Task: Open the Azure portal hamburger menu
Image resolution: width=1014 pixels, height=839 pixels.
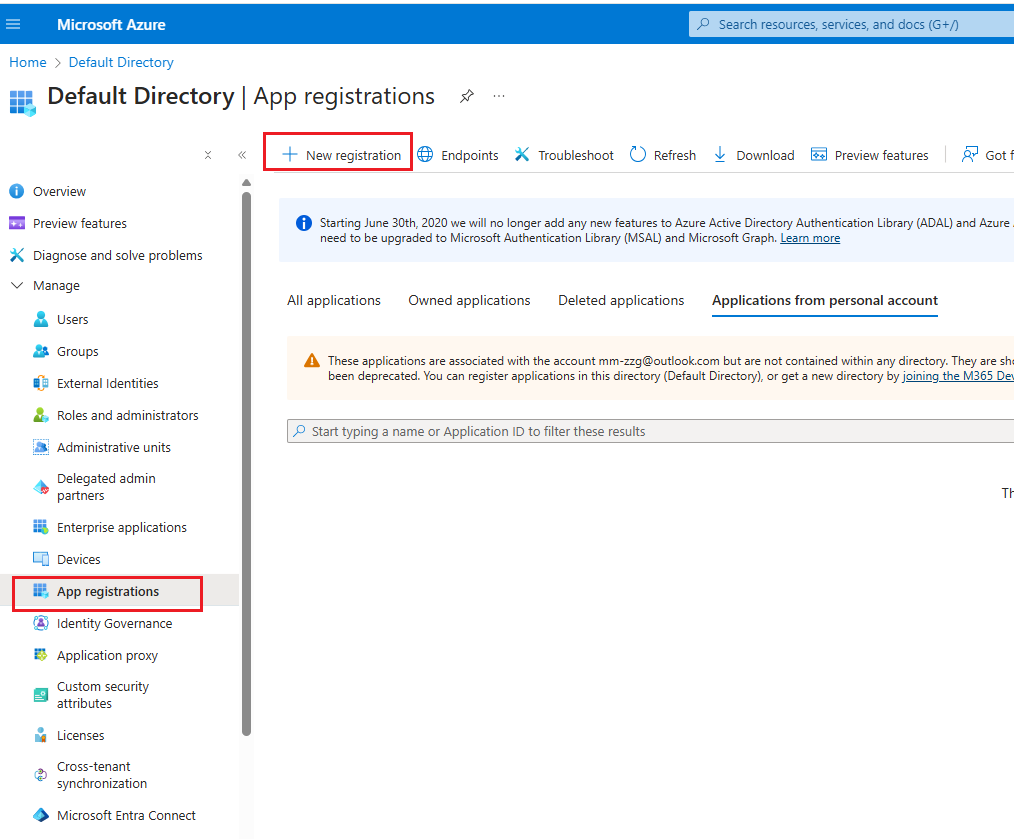Action: click(14, 24)
